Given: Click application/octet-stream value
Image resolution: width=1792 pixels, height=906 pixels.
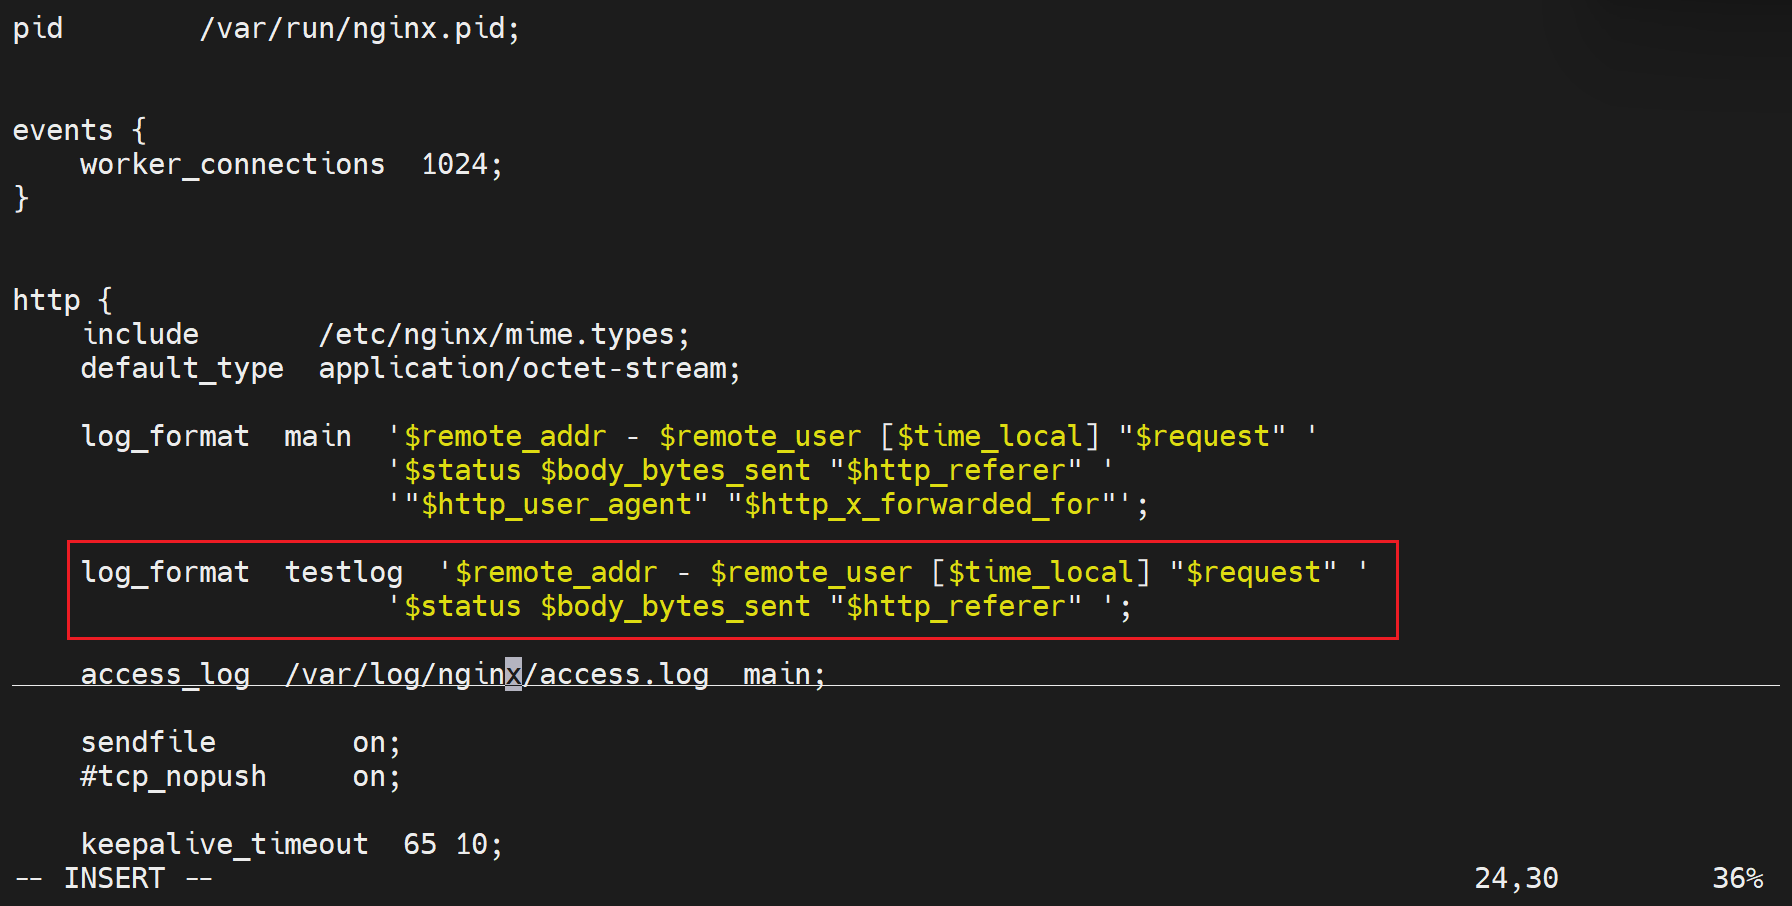Looking at the screenshot, I should point(529,368).
